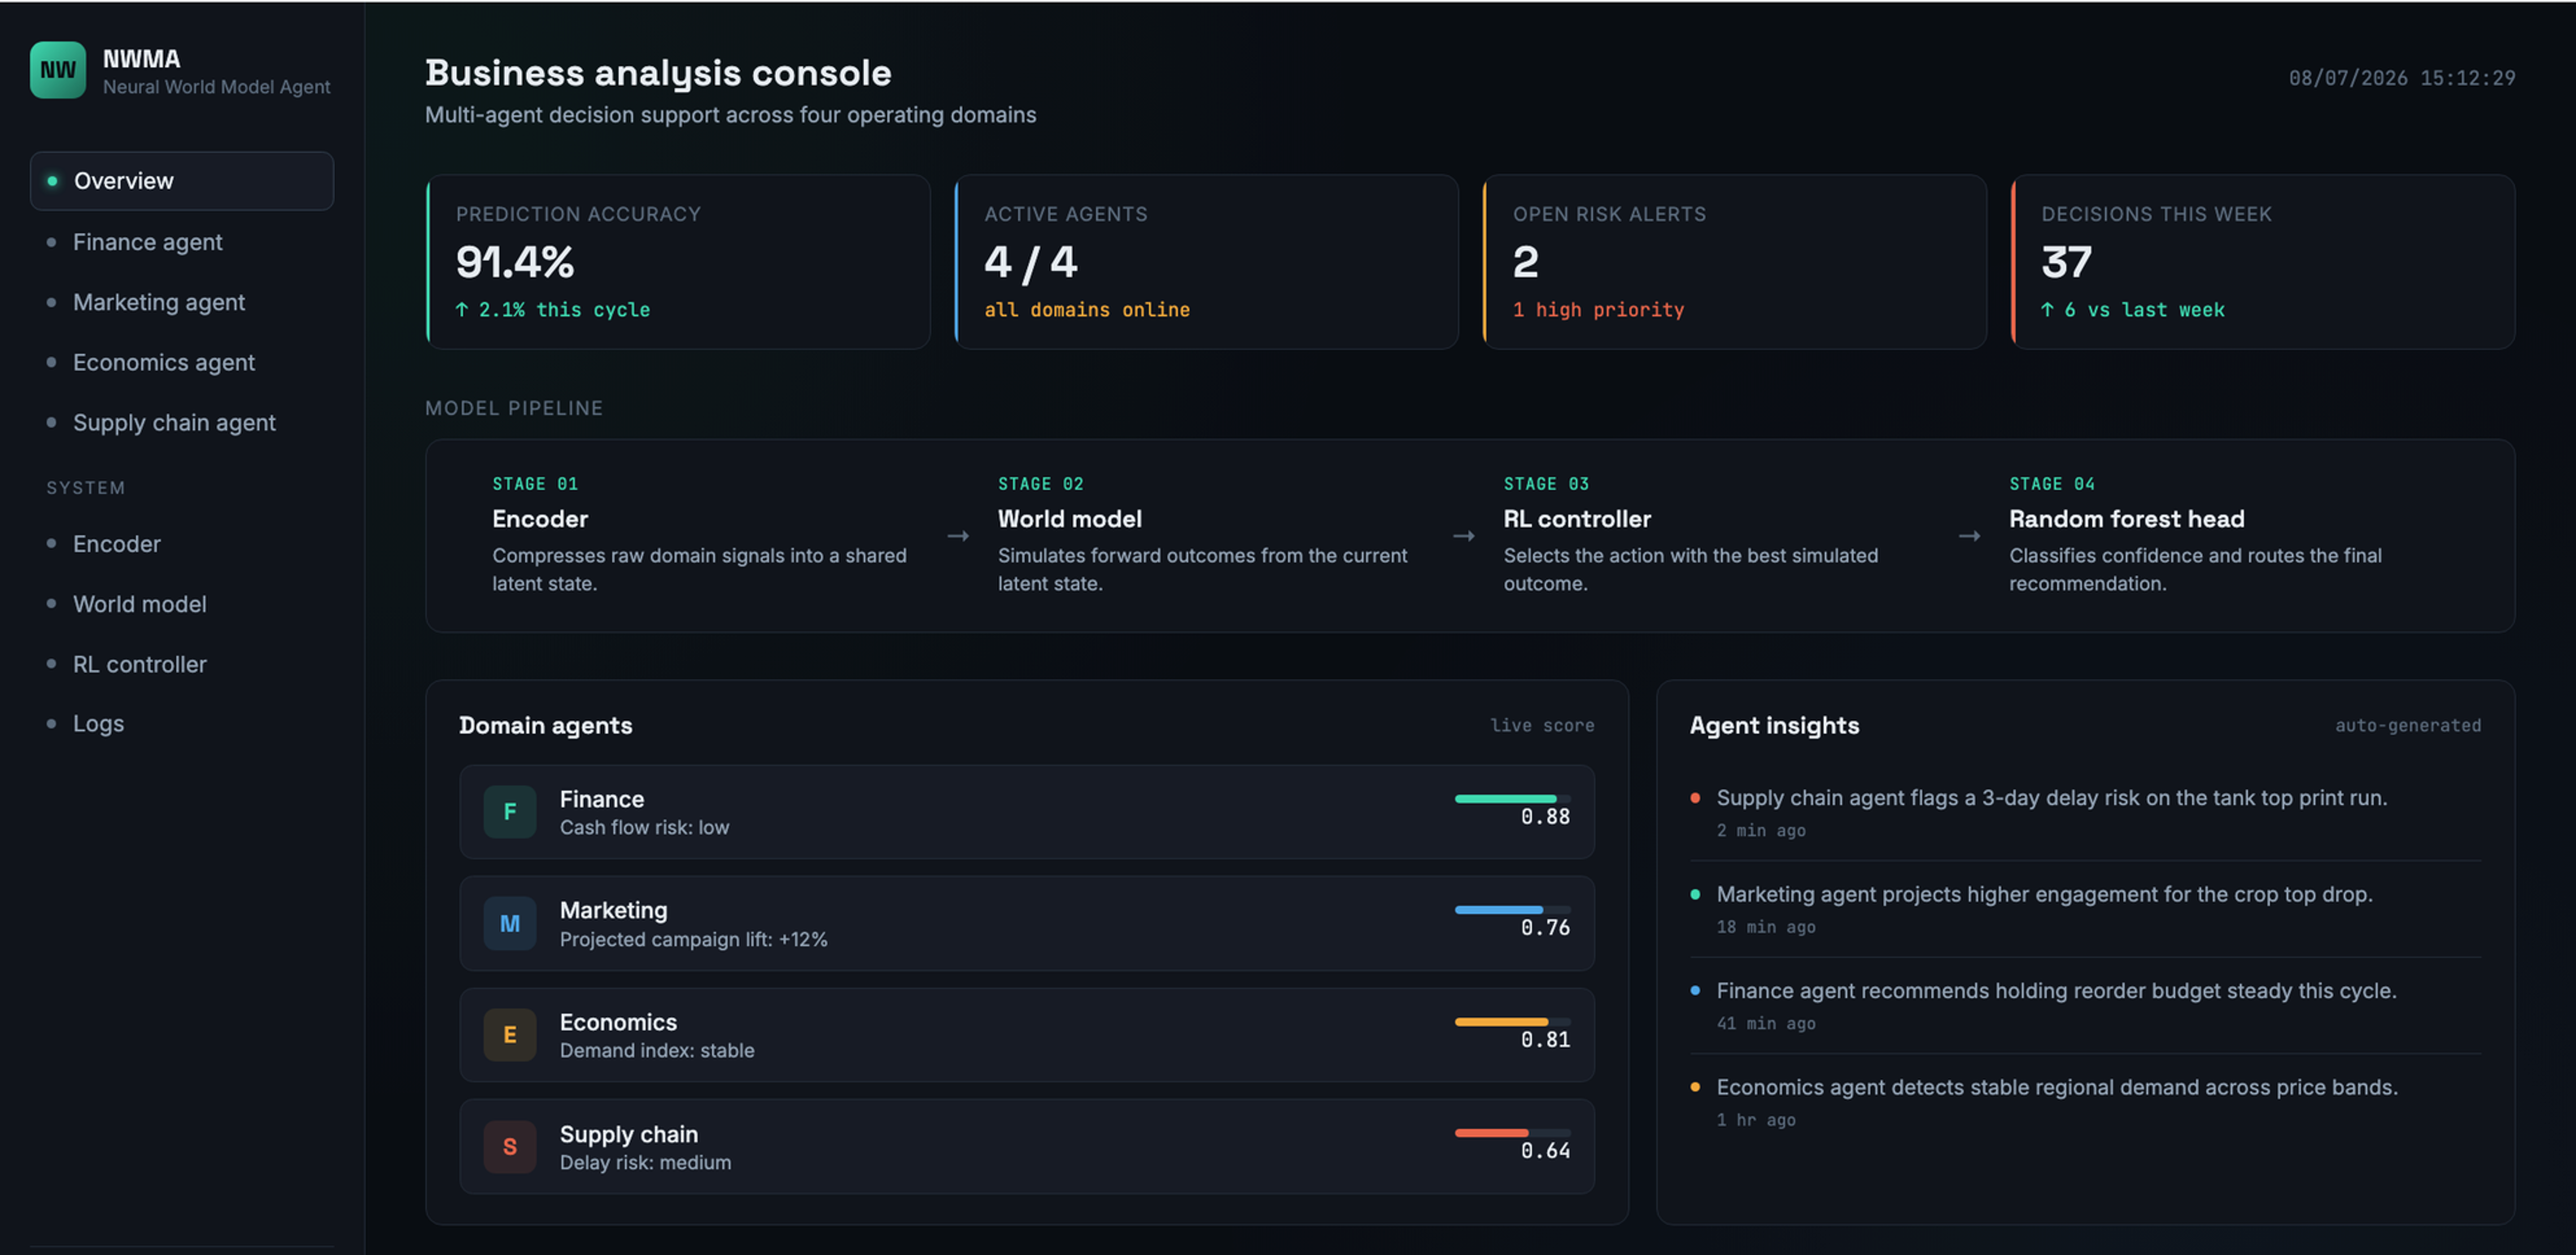Click the Finance F avatar icon

coord(510,812)
